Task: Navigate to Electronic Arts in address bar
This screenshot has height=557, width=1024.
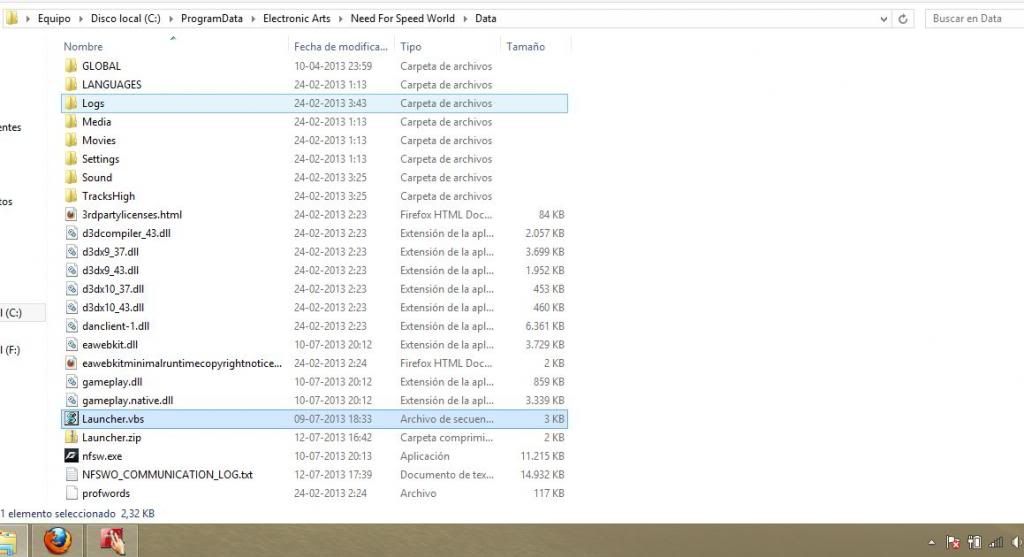Action: (x=296, y=19)
